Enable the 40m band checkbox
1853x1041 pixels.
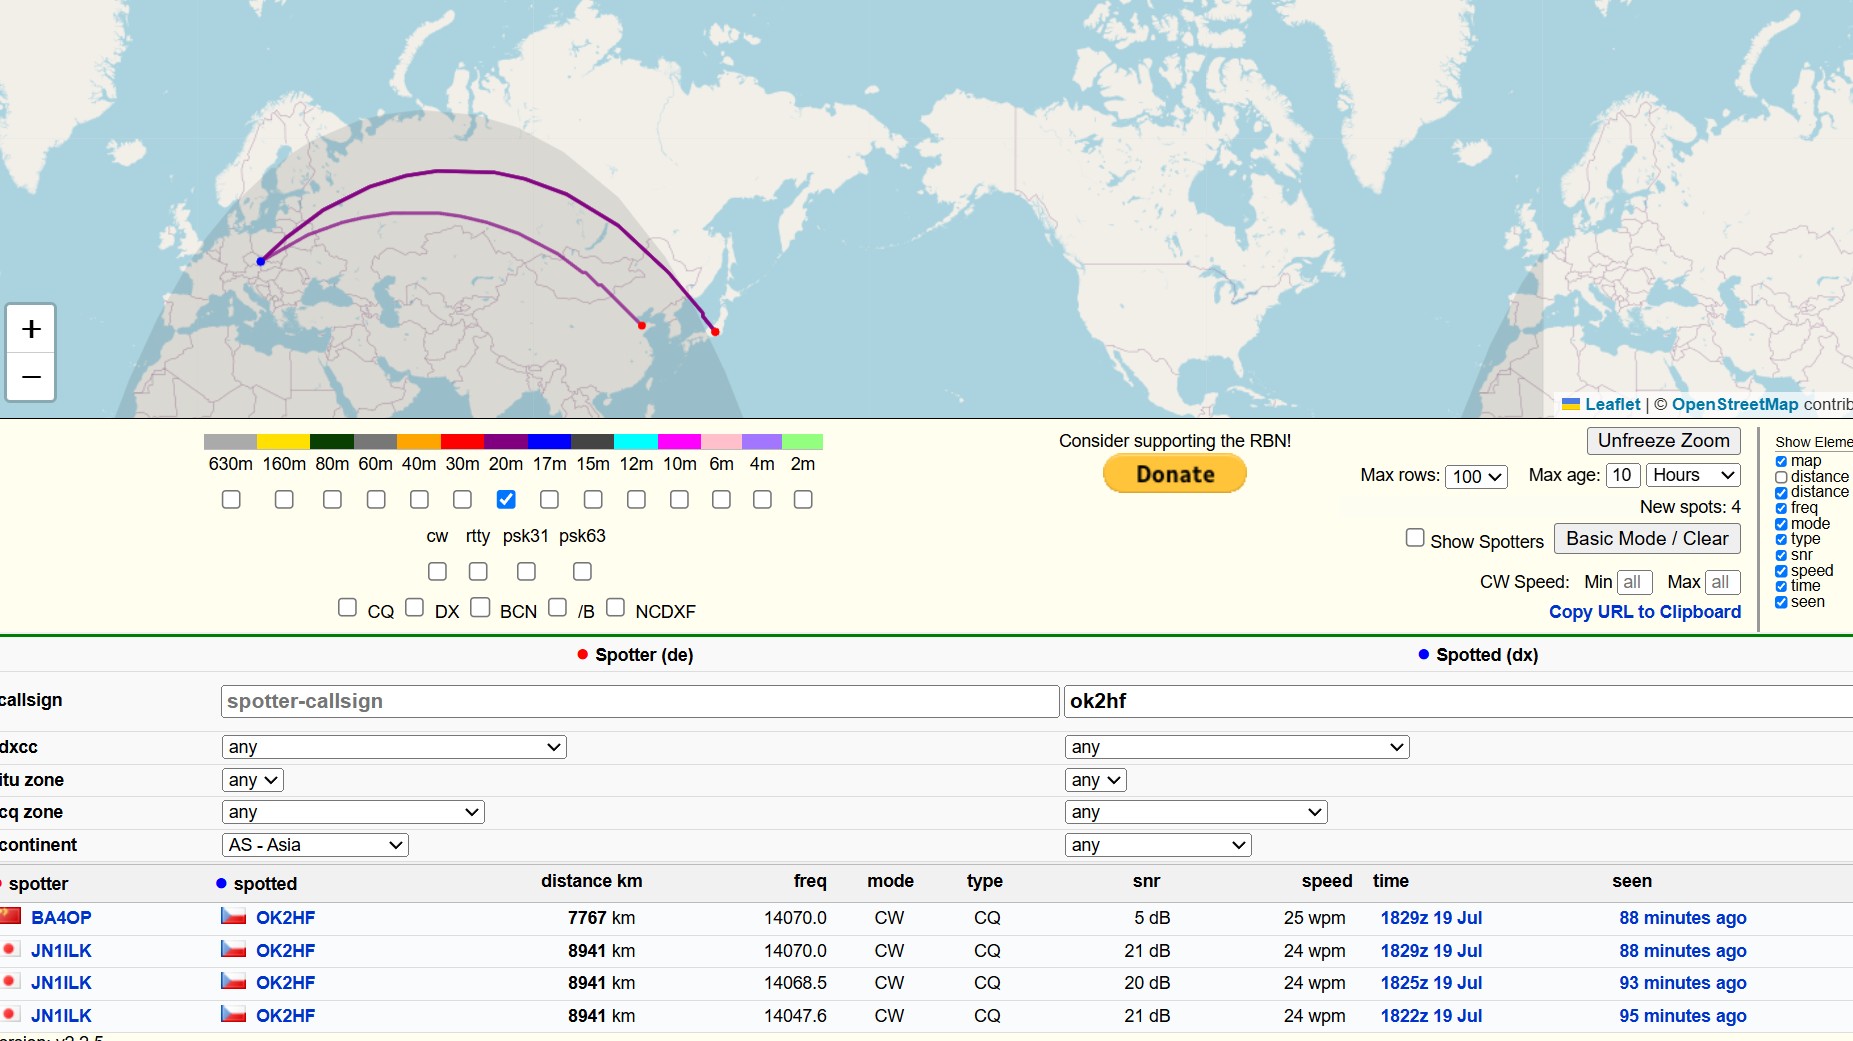pos(419,499)
